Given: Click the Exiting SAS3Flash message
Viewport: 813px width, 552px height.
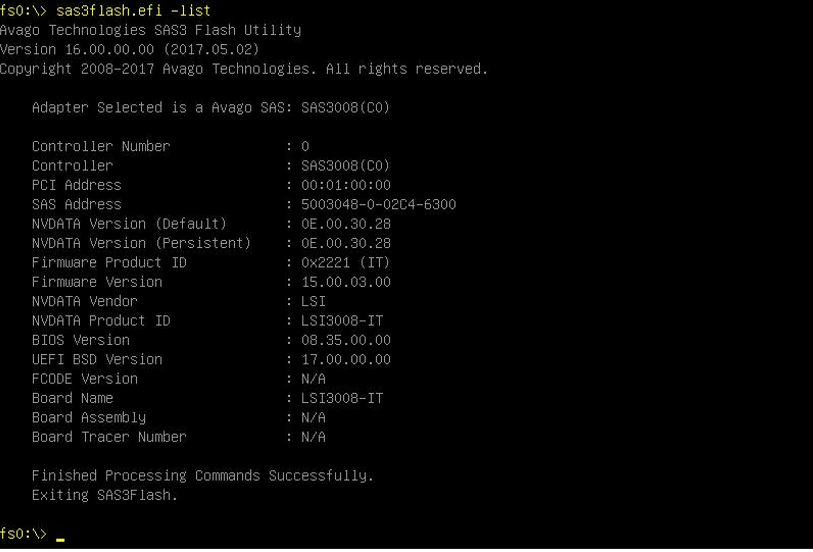Looking at the screenshot, I should (105, 495).
